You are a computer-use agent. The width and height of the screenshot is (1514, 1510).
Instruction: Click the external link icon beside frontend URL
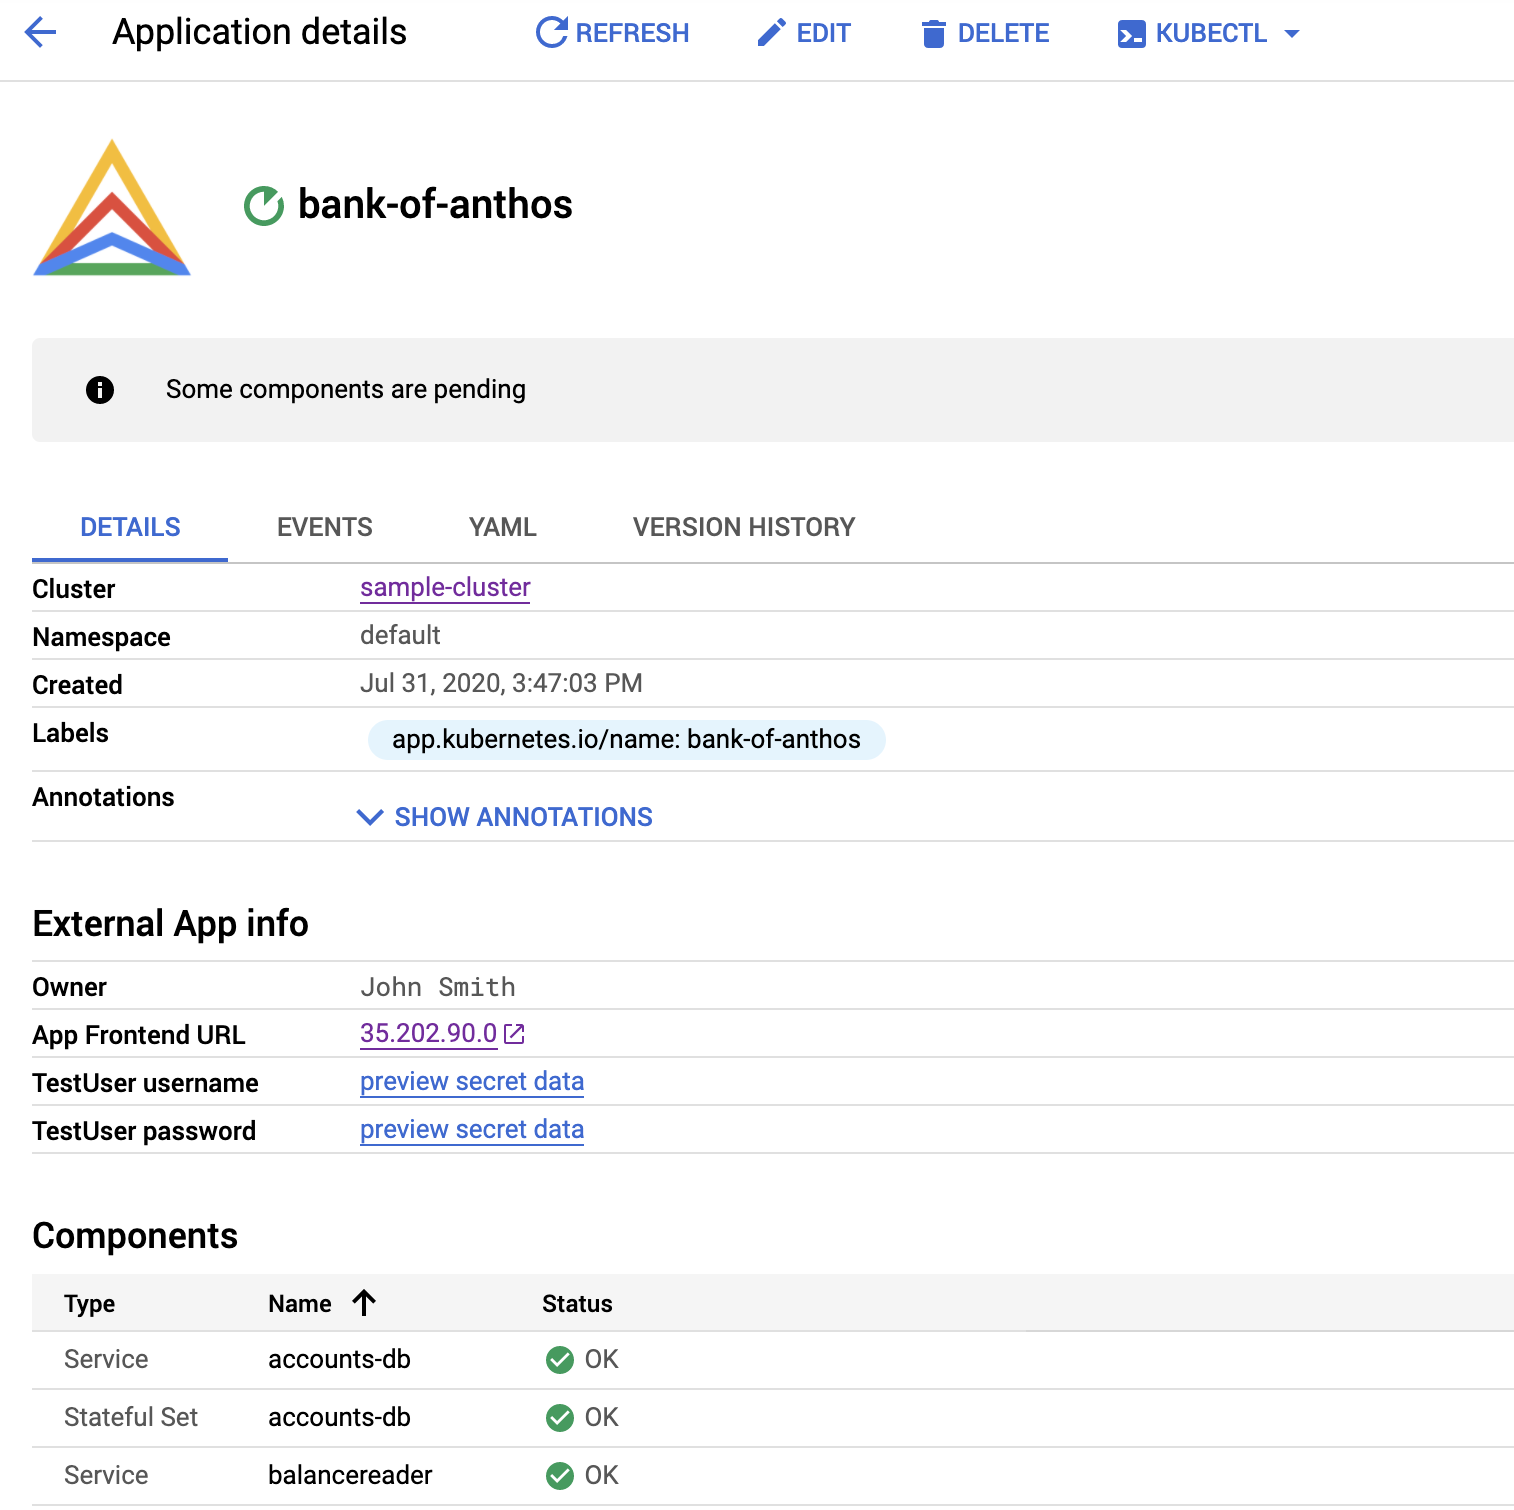[513, 1034]
